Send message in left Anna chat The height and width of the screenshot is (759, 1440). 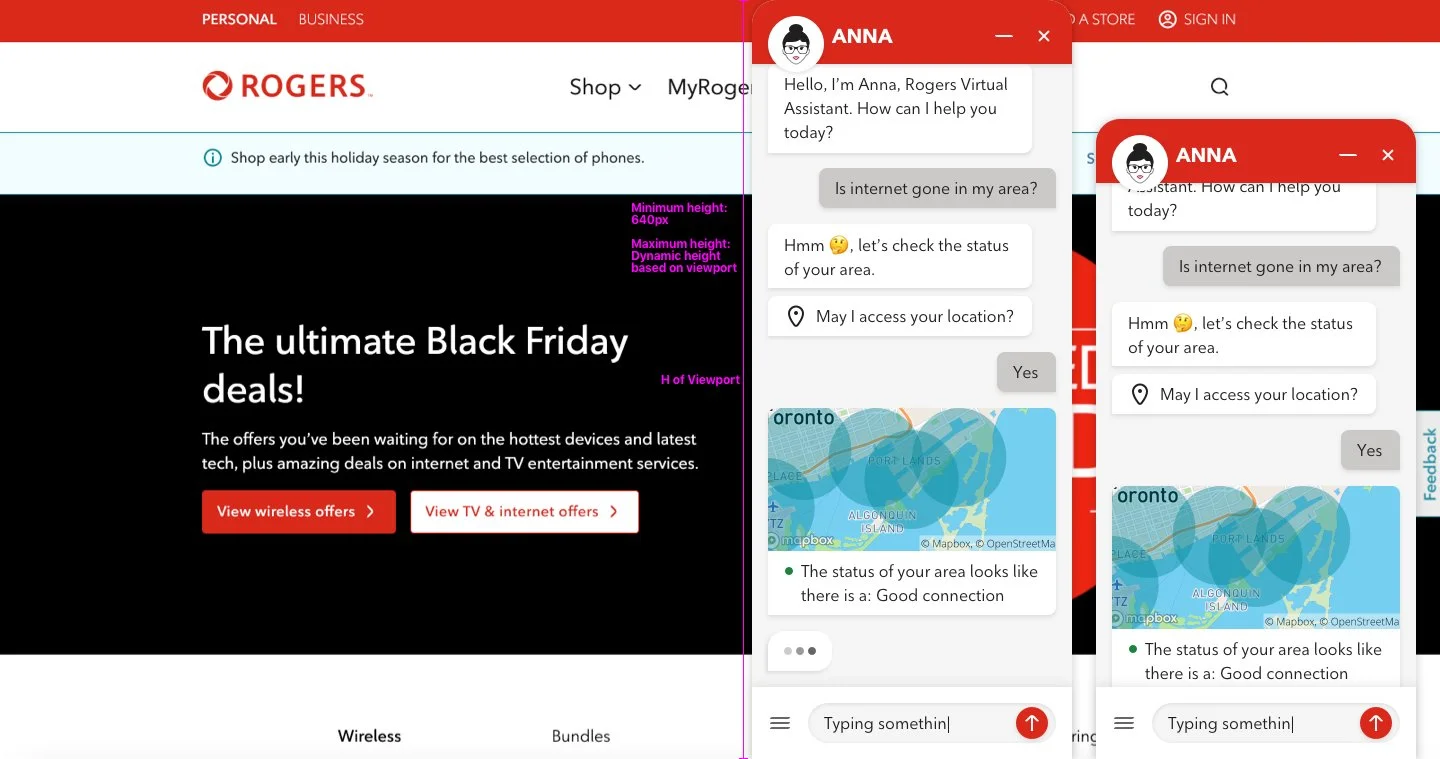click(x=1031, y=723)
